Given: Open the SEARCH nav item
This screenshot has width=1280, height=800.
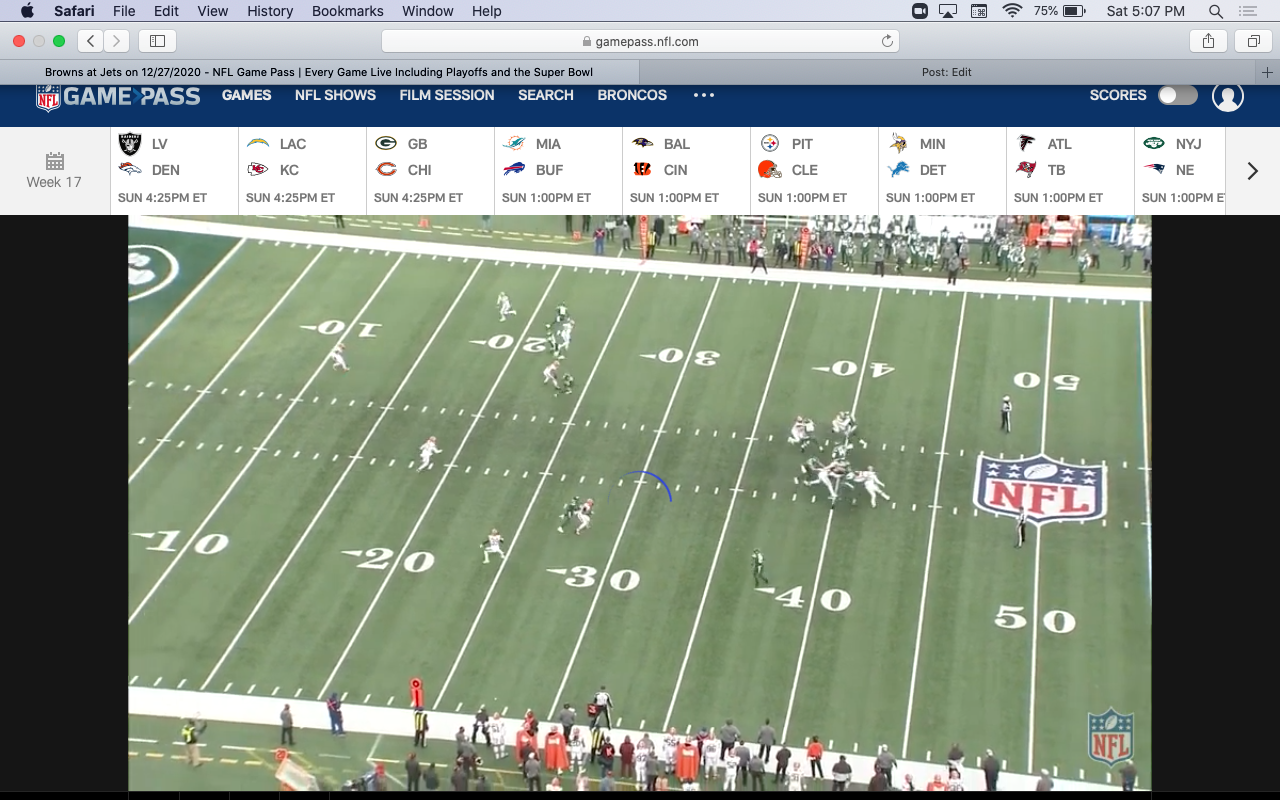Looking at the screenshot, I should 546,95.
